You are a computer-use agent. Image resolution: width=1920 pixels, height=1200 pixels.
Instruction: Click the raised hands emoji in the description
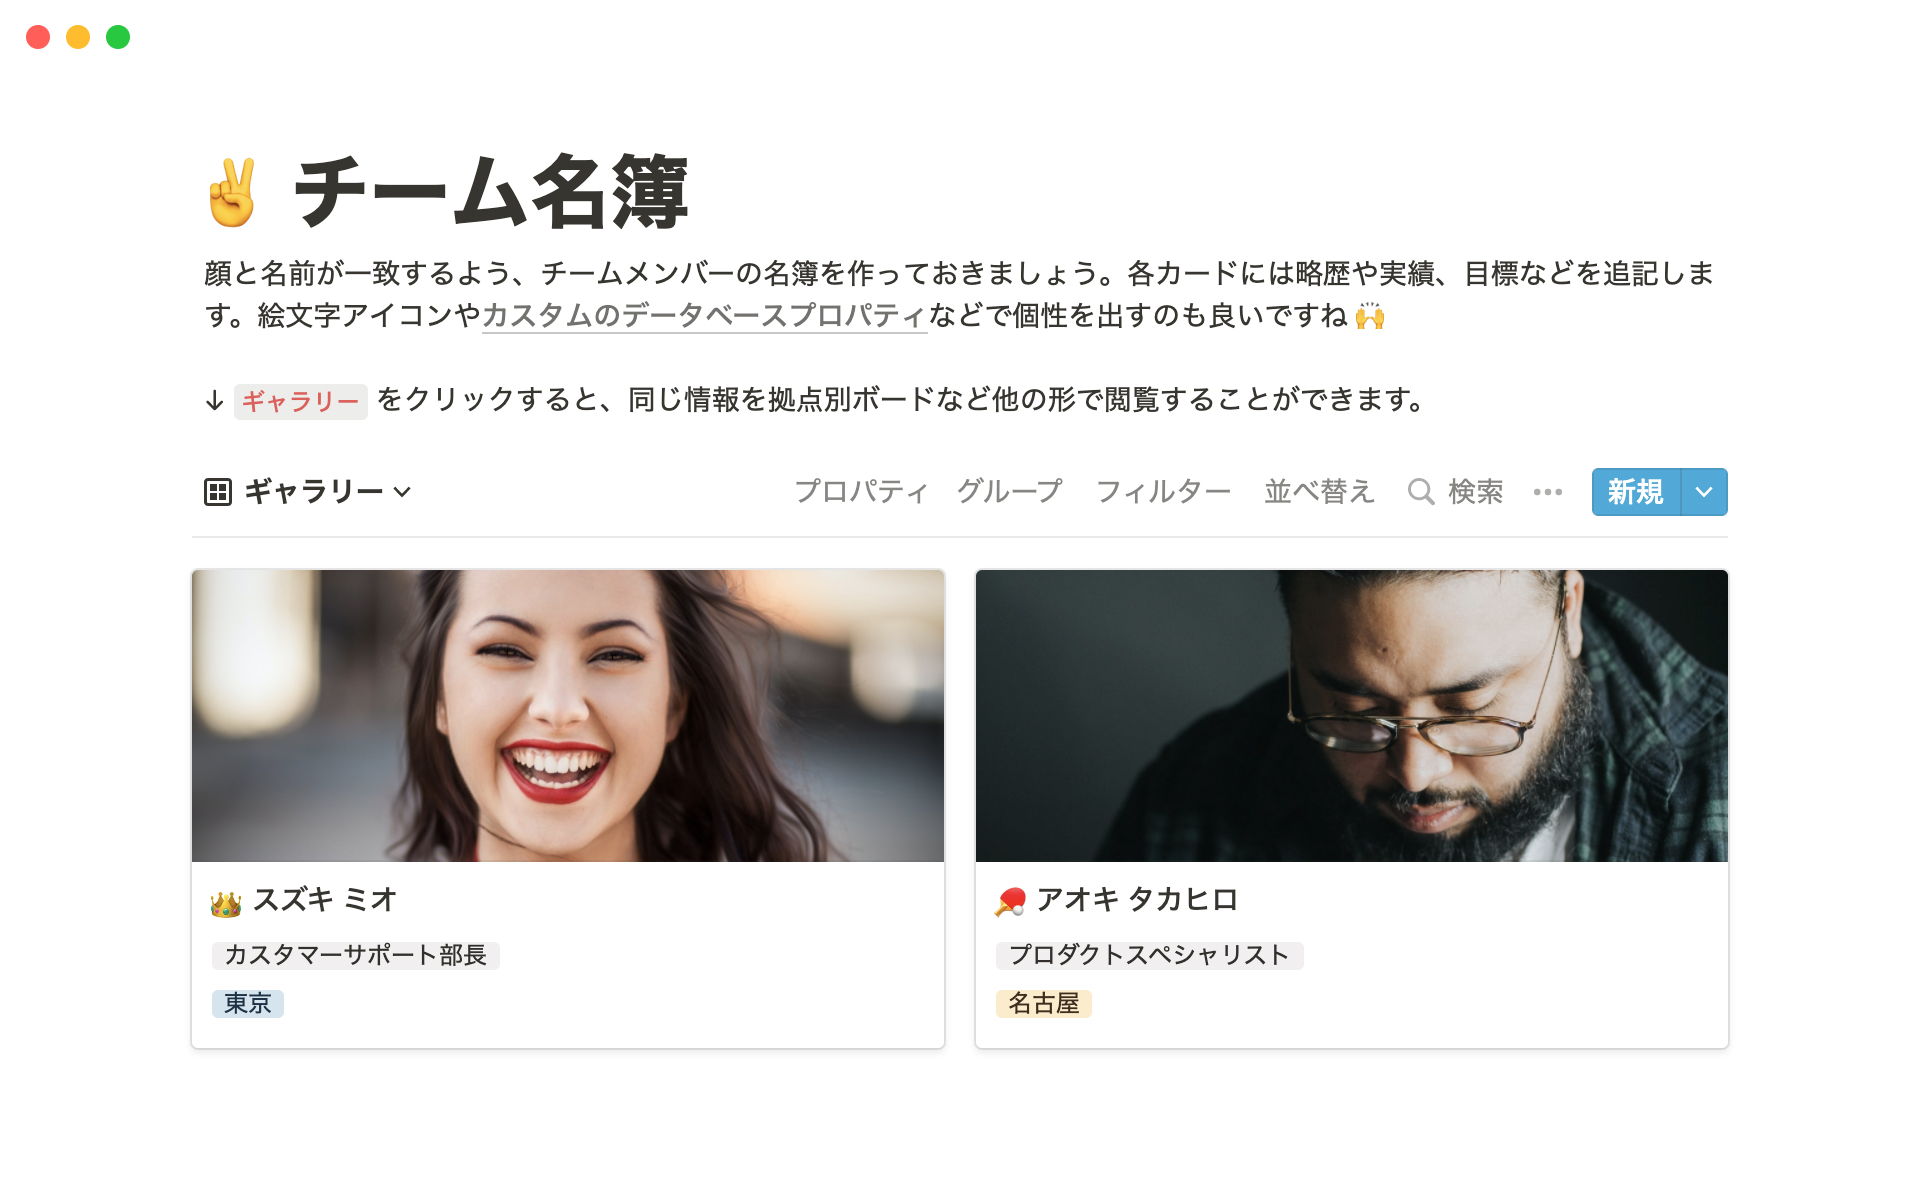1370,317
